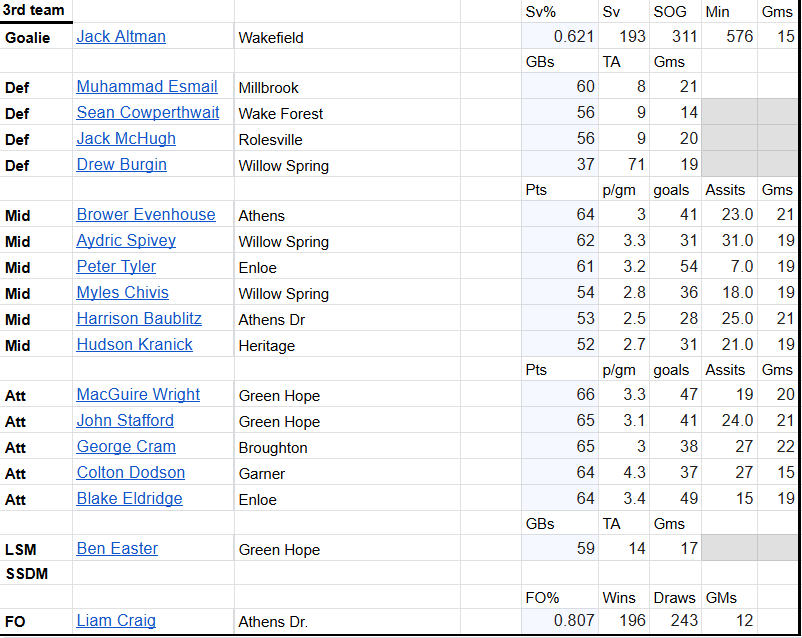Select the LSM position cell

pos(36,548)
